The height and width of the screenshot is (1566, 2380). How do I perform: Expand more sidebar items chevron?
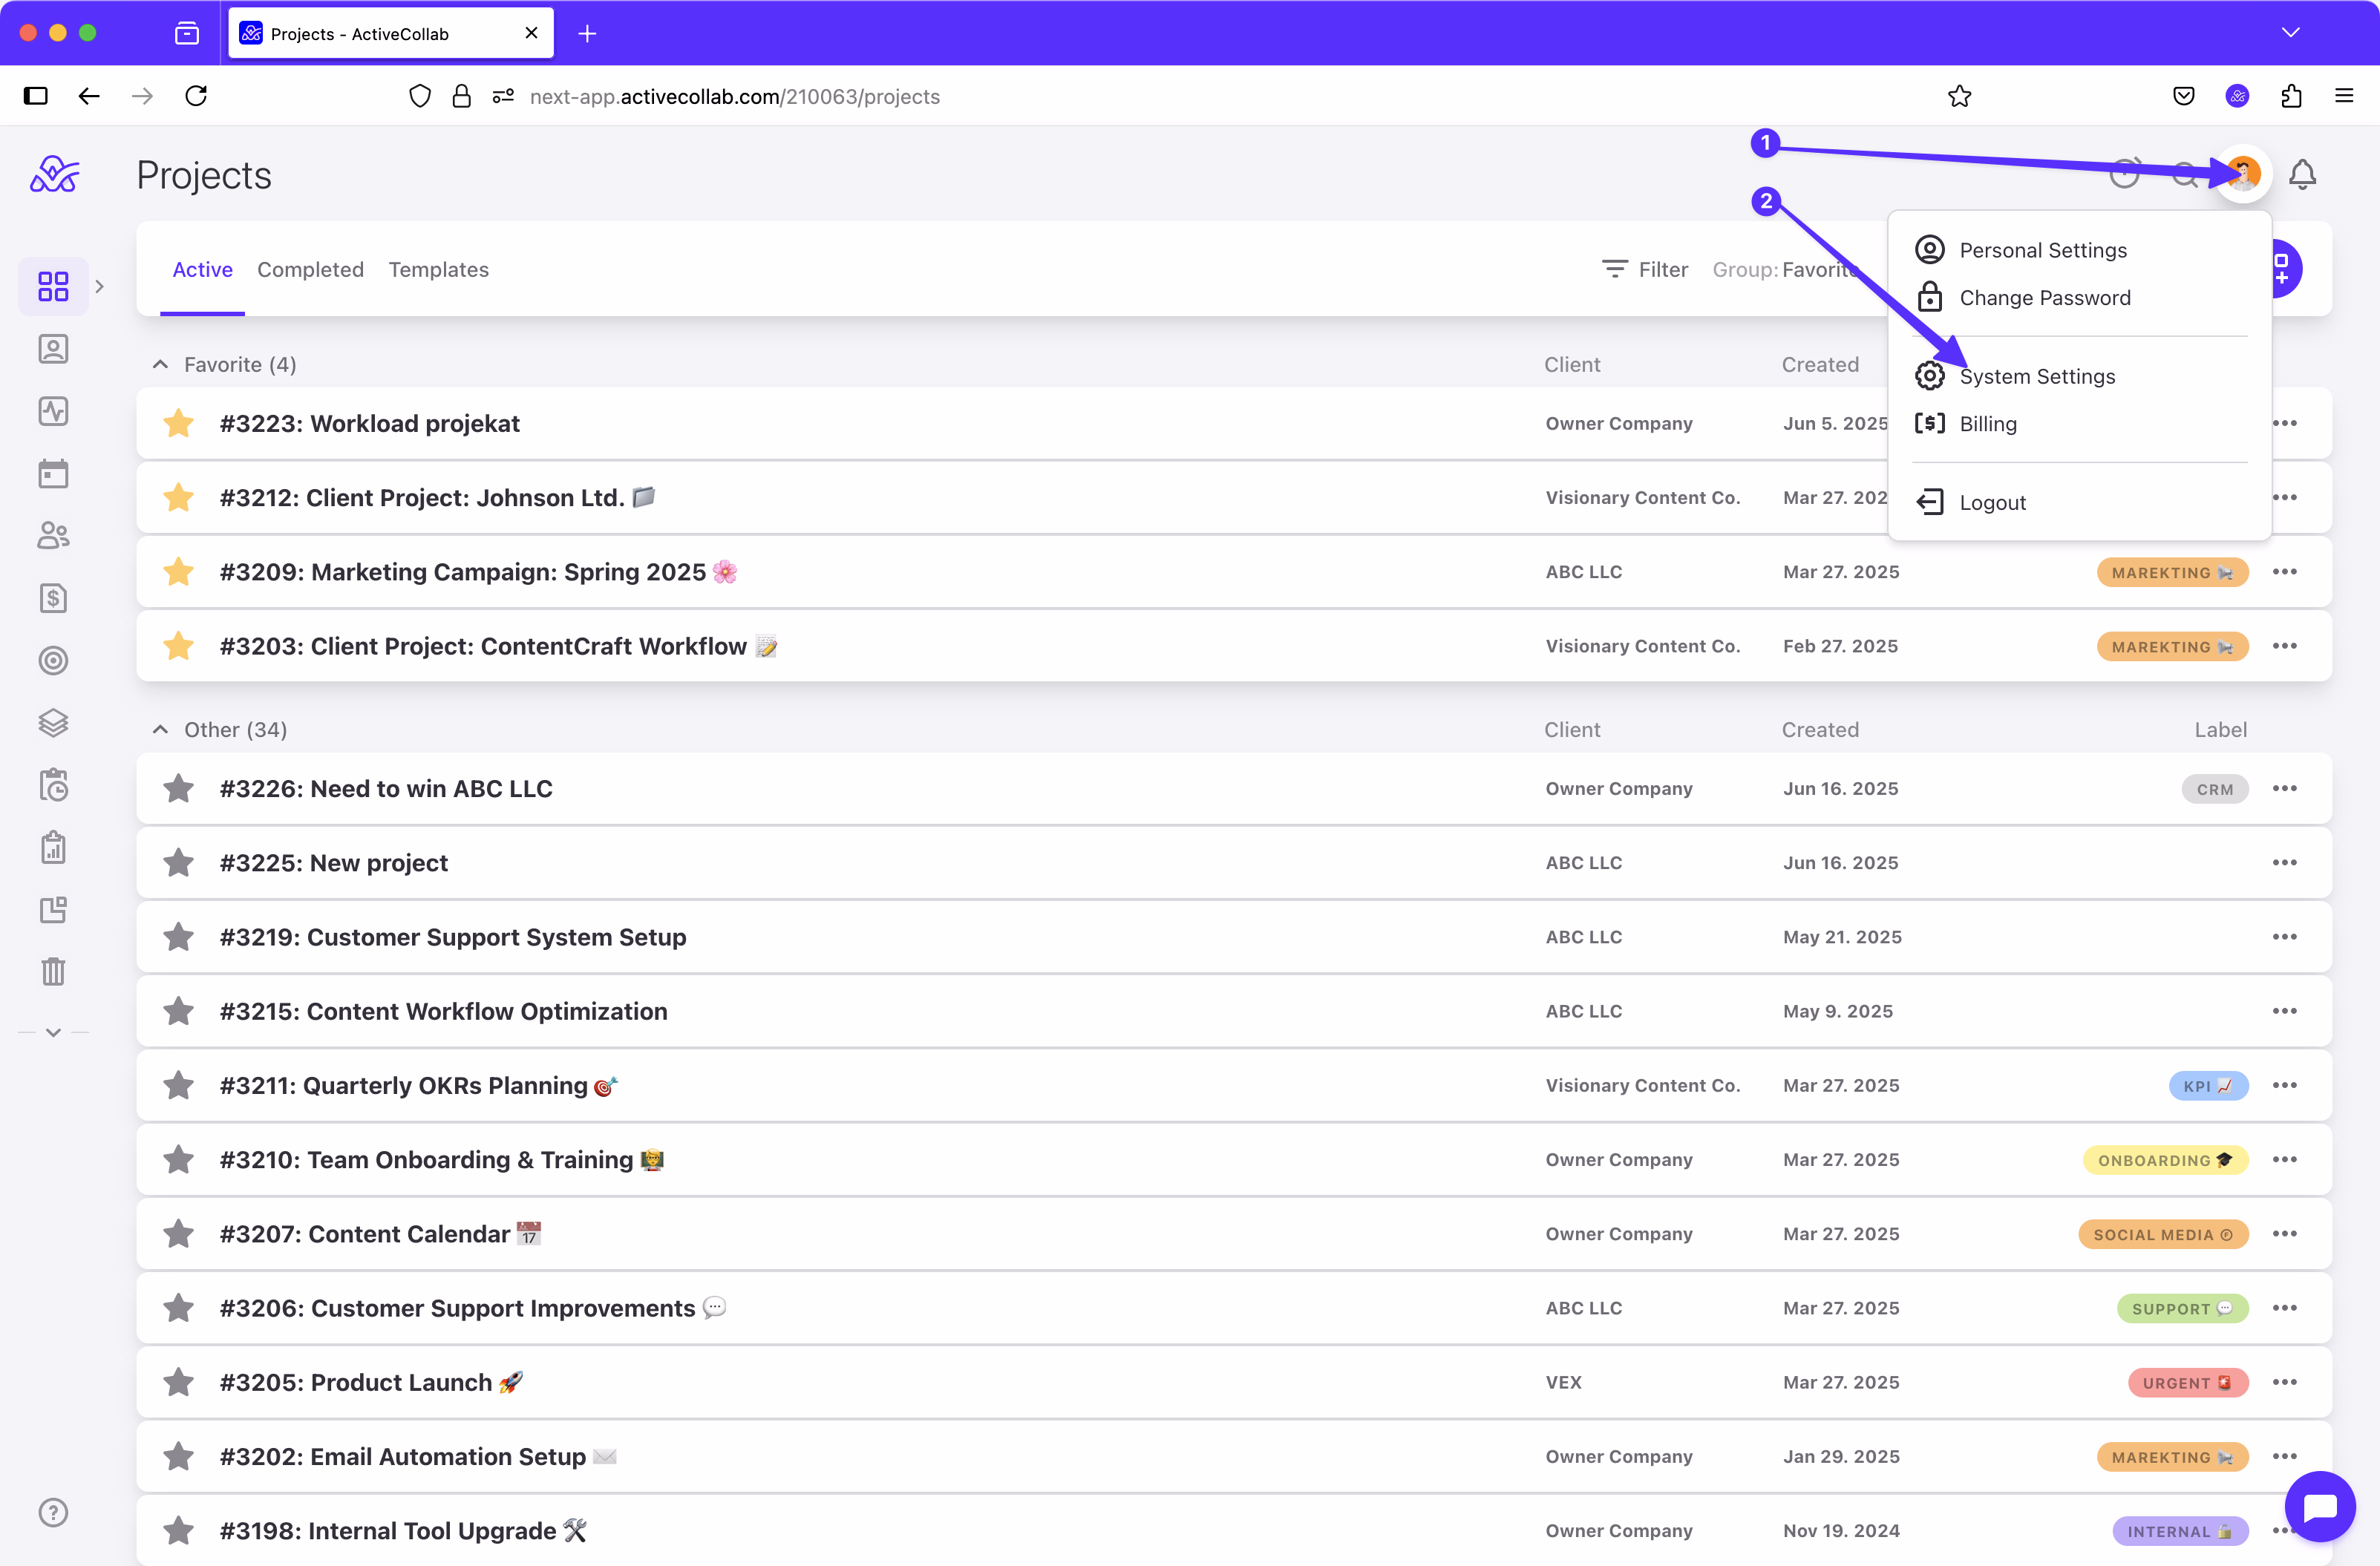[x=53, y=1032]
